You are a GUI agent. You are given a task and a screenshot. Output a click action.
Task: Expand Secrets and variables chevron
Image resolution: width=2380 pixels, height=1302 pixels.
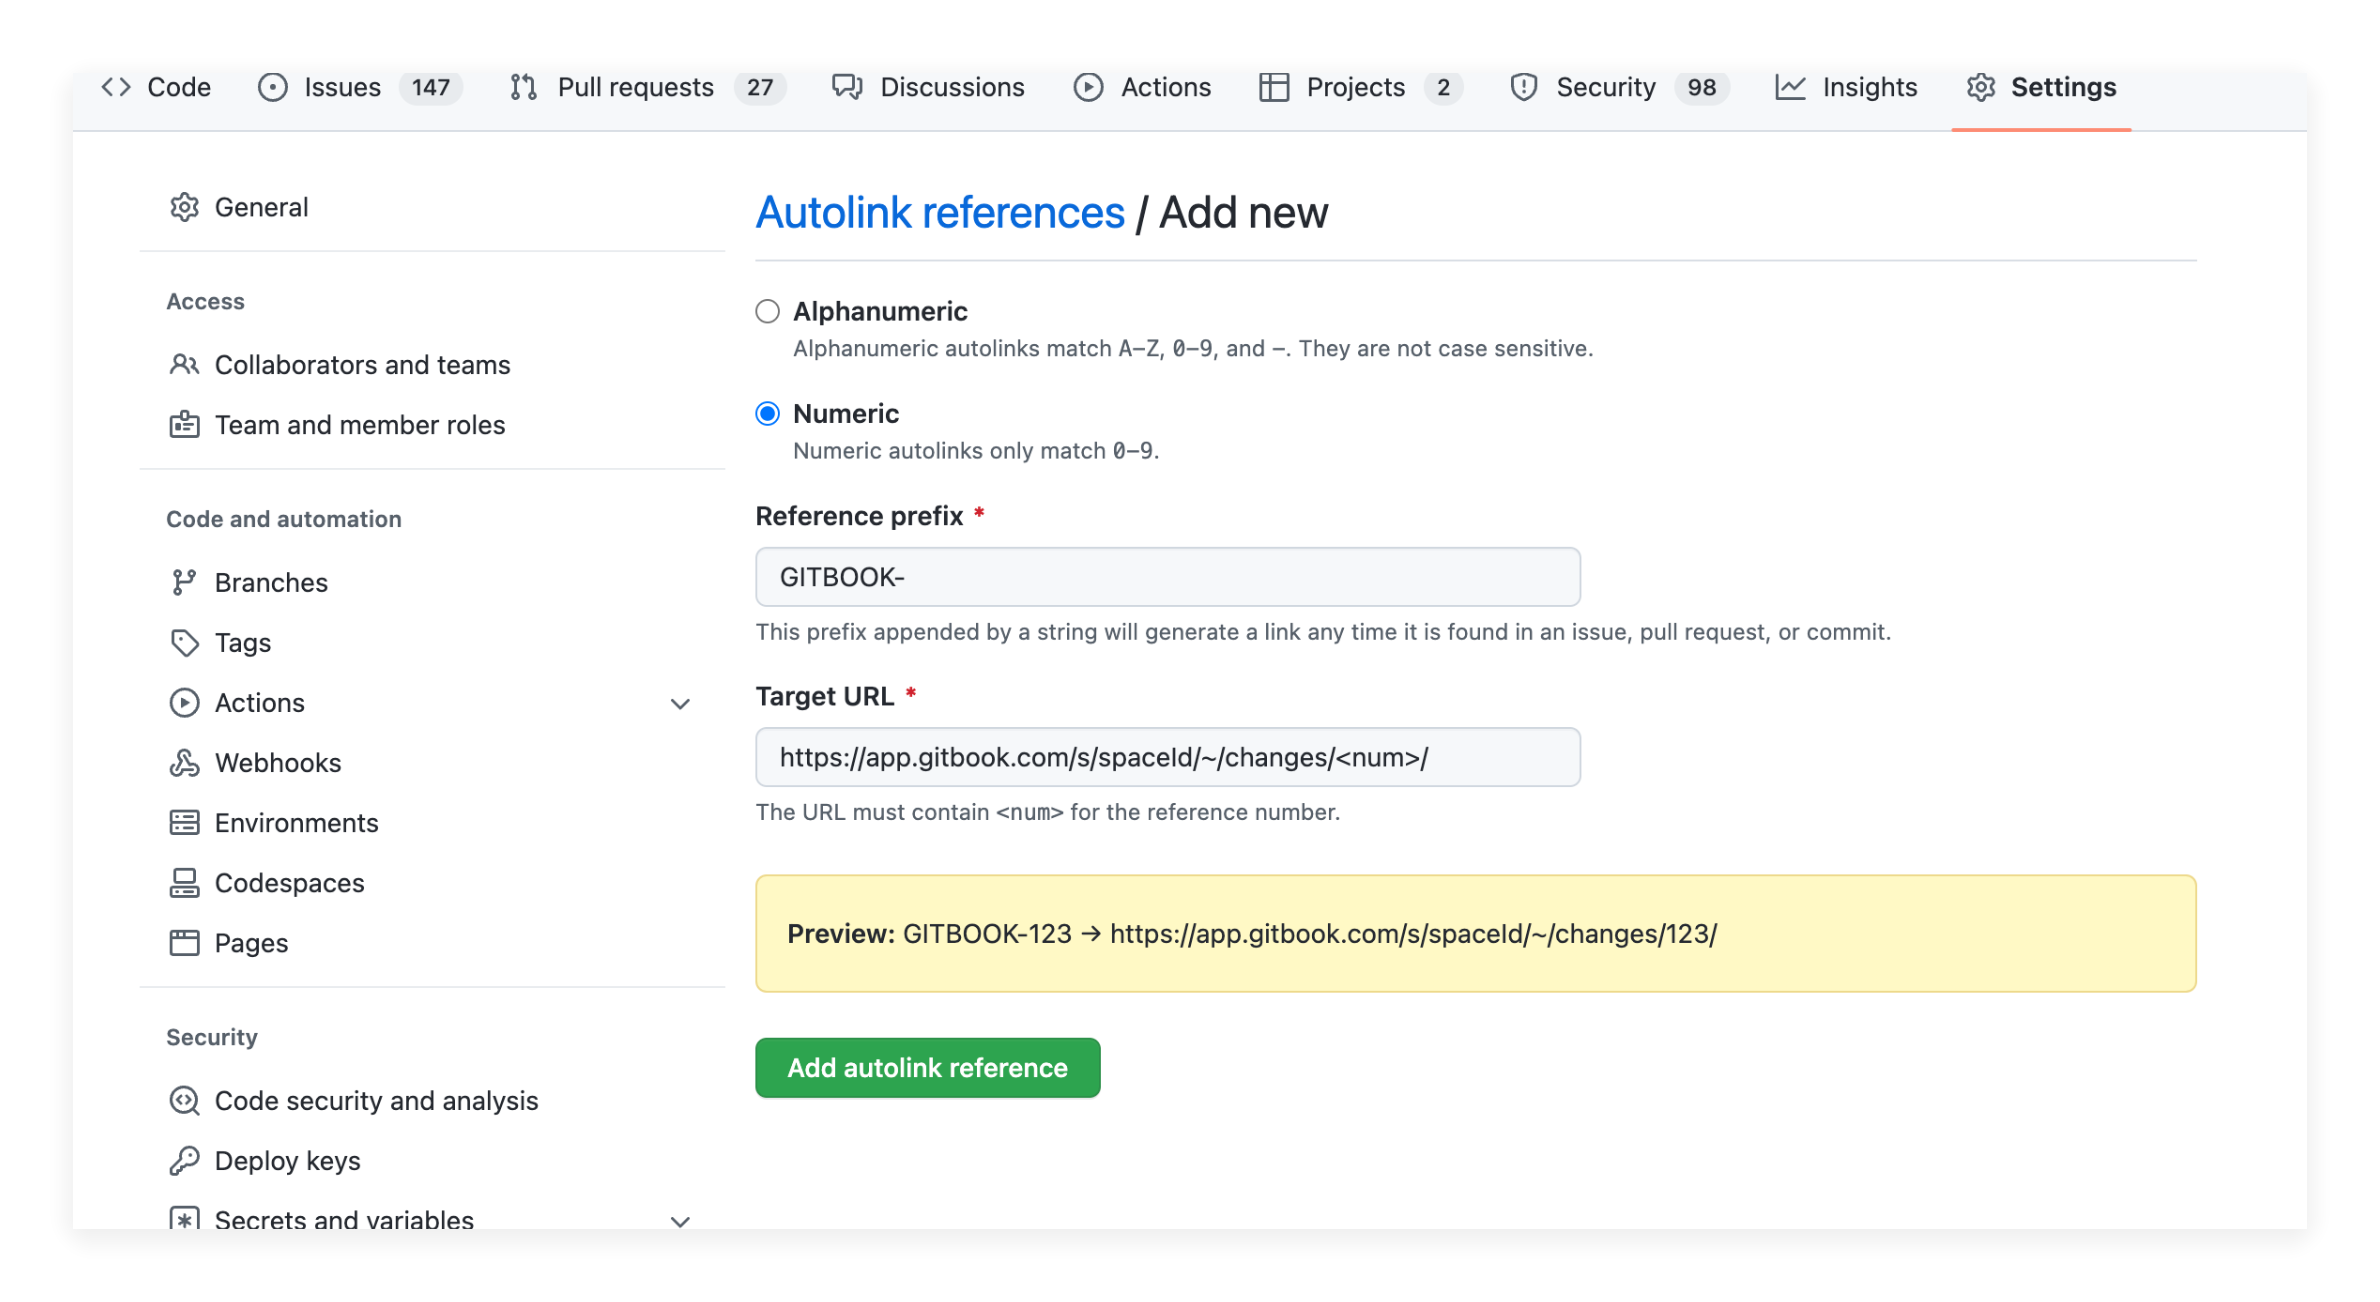[x=680, y=1220]
